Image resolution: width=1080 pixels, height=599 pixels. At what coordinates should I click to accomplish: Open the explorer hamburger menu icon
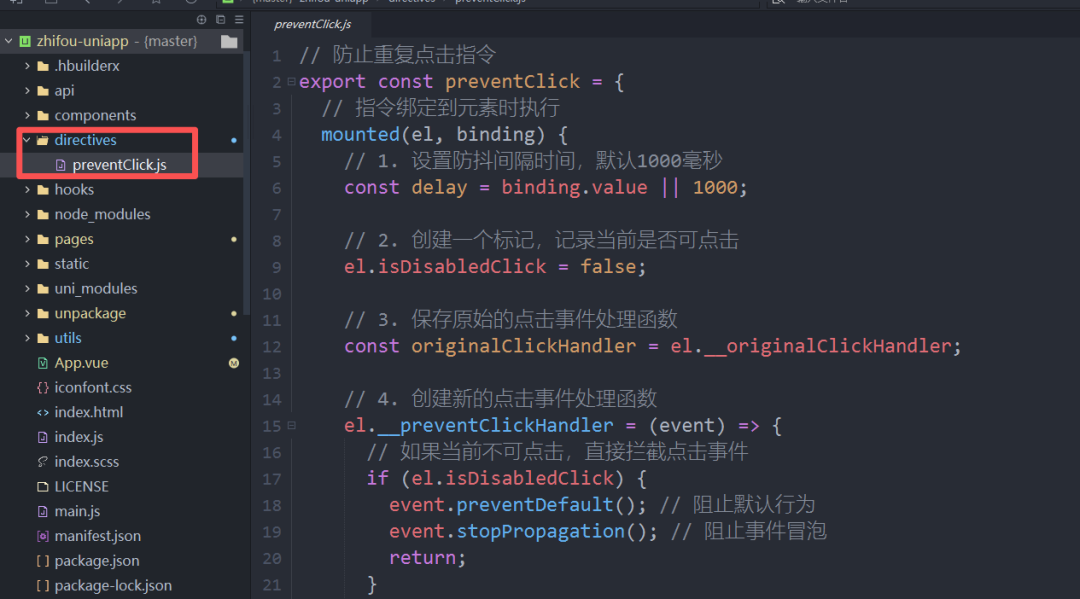click(239, 18)
